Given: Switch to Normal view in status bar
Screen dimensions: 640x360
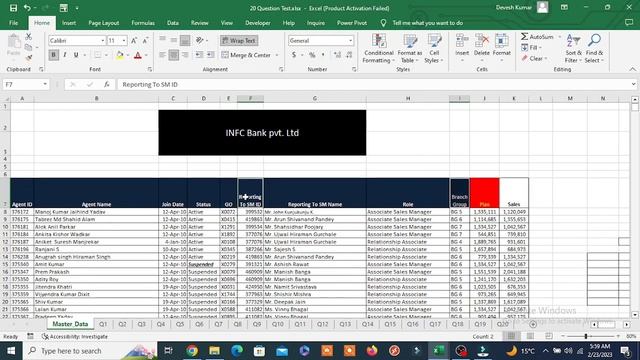Looking at the screenshot, I should (511, 336).
